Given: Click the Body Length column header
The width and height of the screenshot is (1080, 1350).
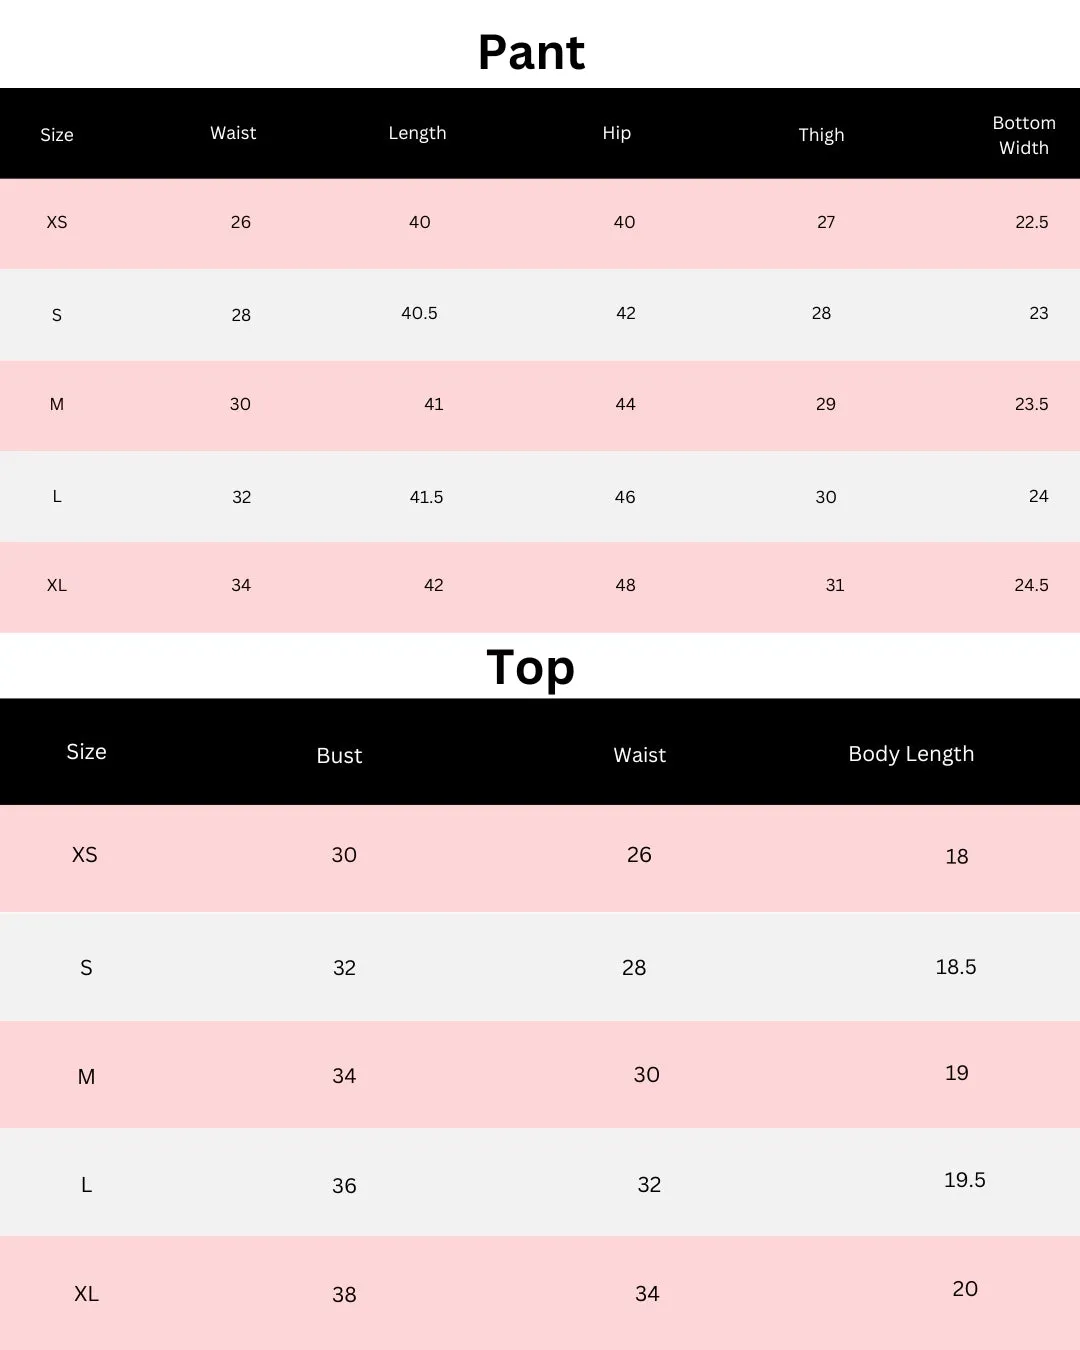Looking at the screenshot, I should coord(911,754).
